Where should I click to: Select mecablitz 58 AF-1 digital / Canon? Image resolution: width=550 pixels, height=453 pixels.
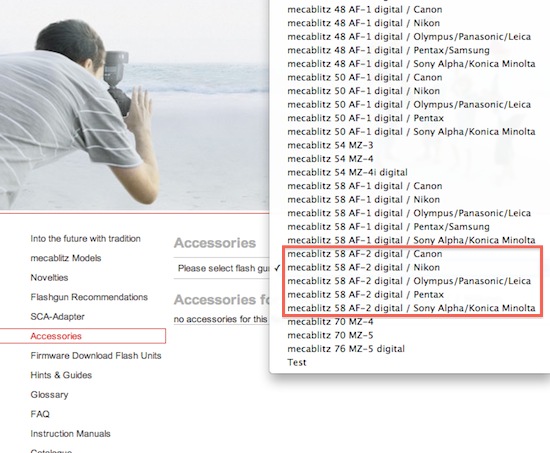coord(364,186)
